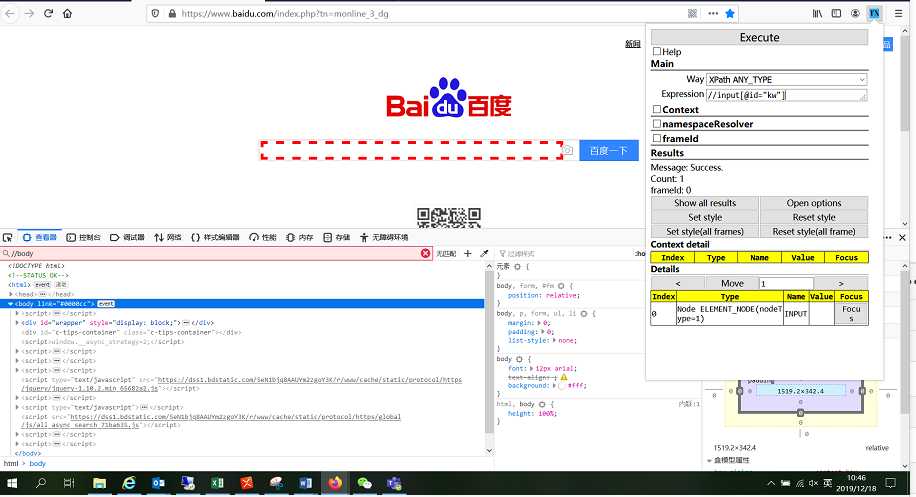Click the Reset style button
The width and height of the screenshot is (916, 497).
[x=814, y=217]
